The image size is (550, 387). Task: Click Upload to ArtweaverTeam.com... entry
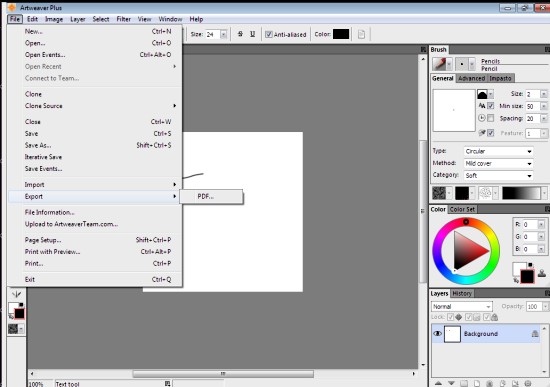click(95, 224)
